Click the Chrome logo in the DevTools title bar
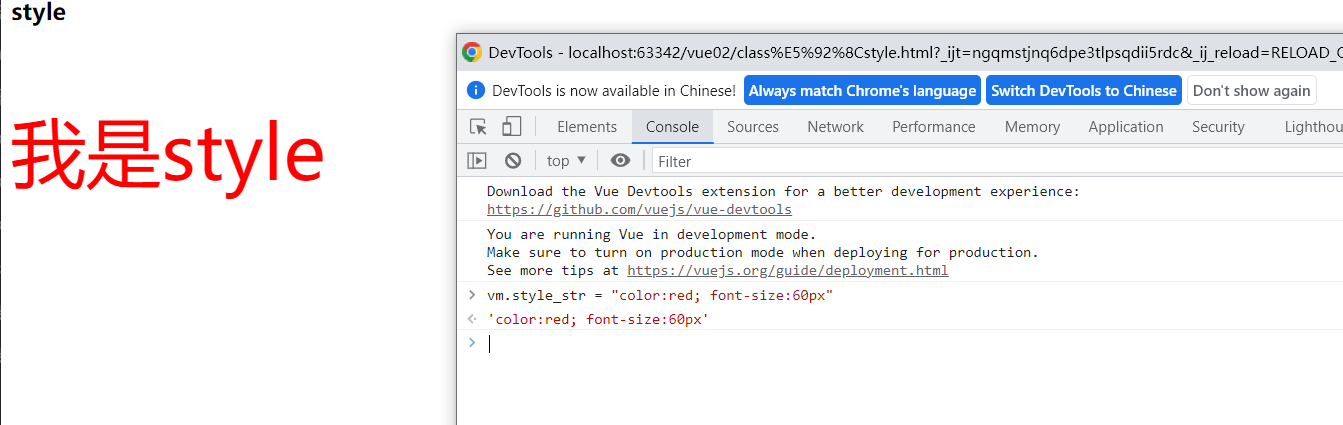The image size is (1343, 425). [472, 52]
